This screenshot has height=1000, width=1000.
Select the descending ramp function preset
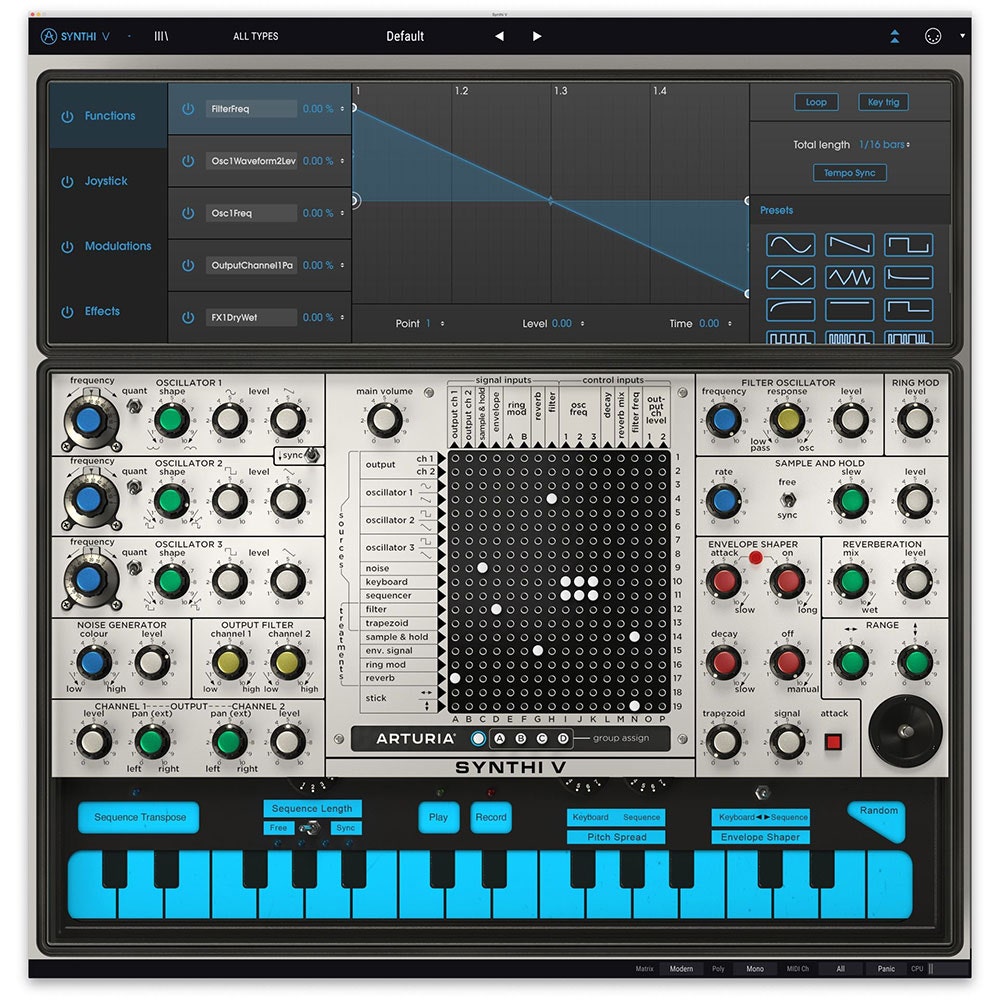click(x=849, y=245)
